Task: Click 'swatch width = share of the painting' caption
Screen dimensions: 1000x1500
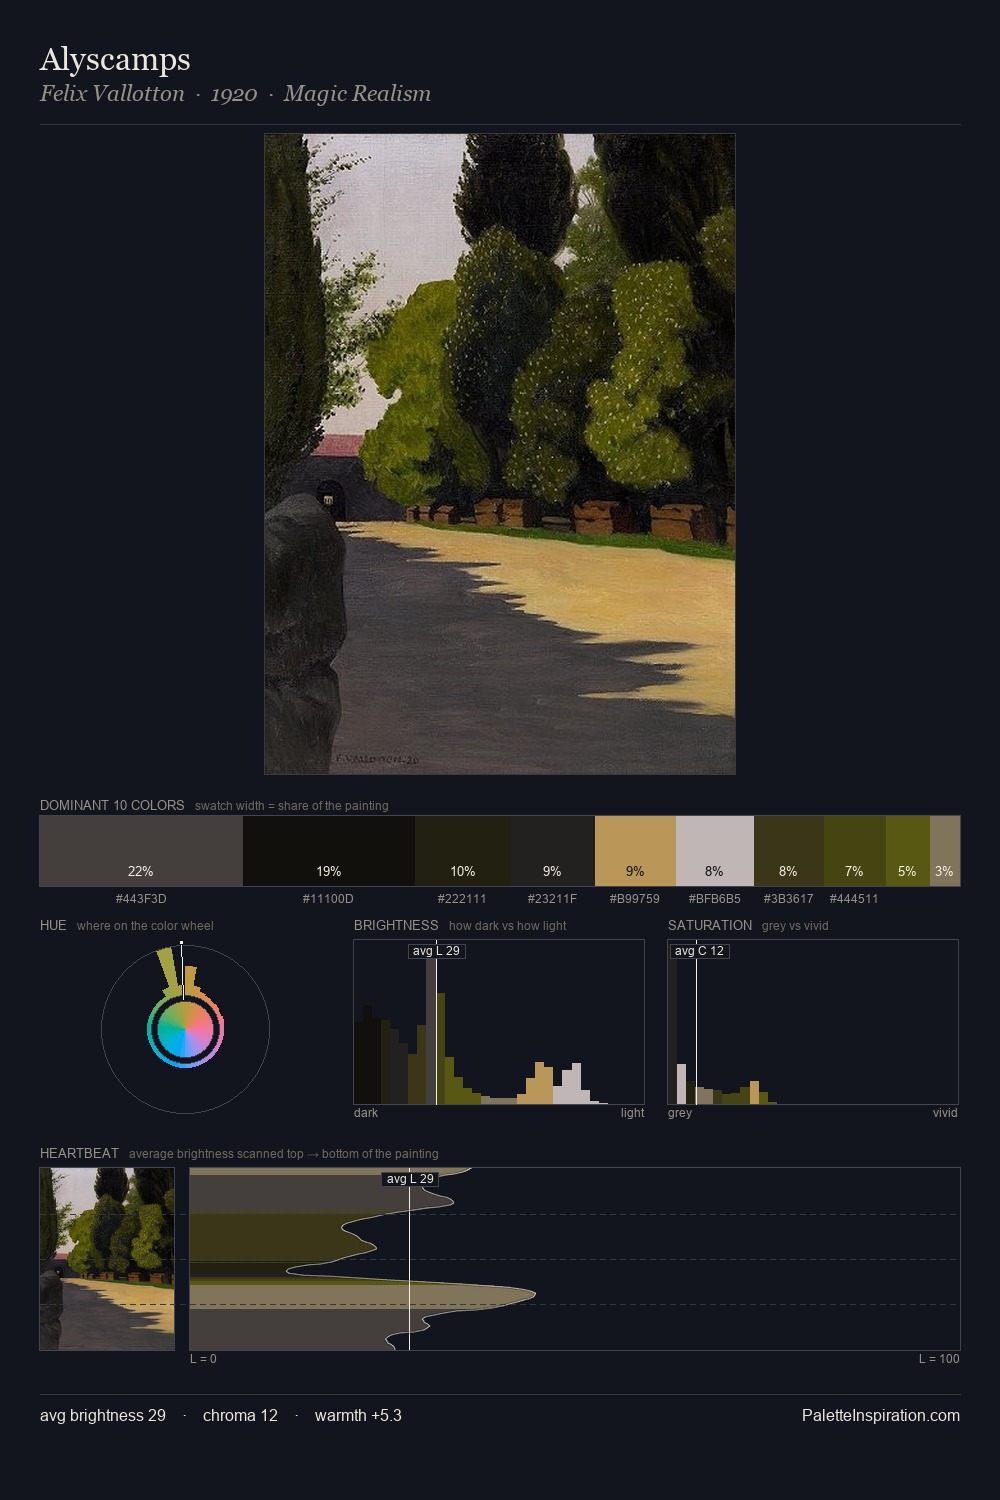Action: tap(292, 806)
